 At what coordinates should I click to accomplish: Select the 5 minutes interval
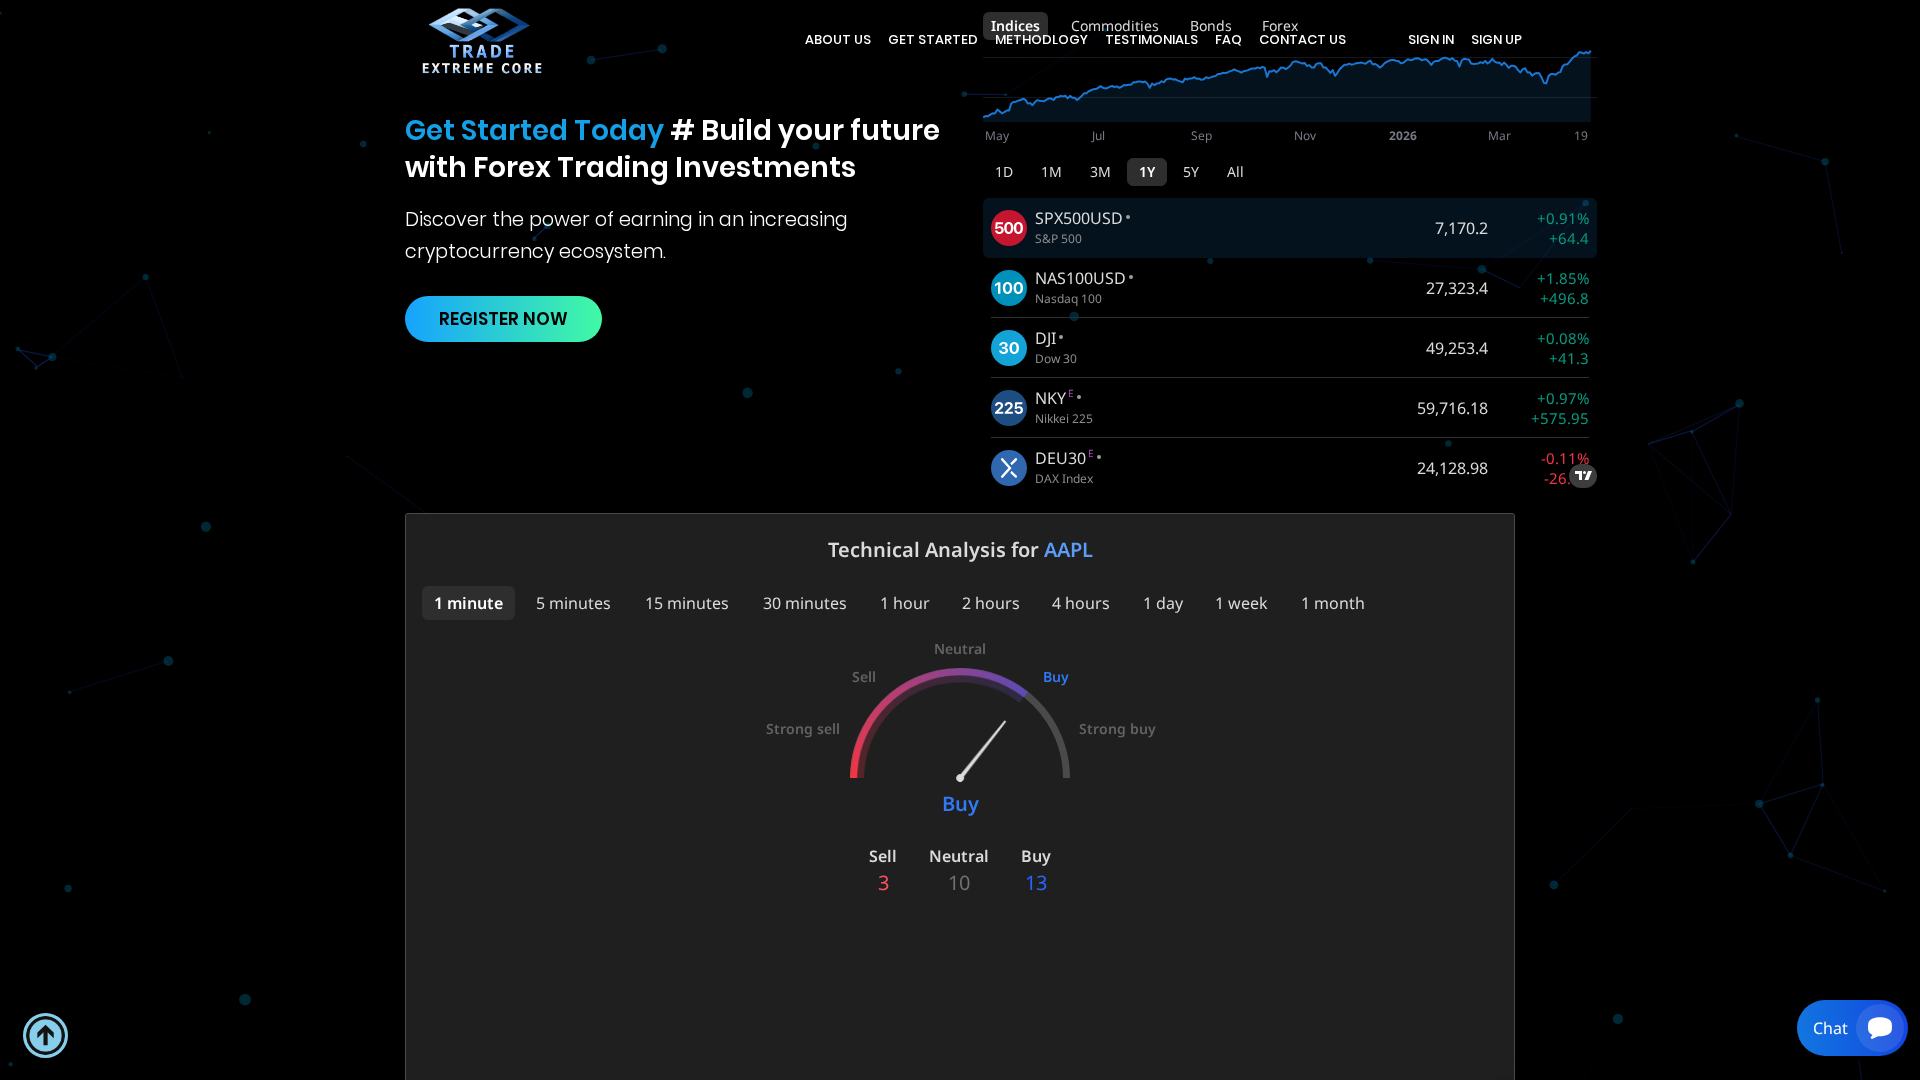tap(573, 603)
